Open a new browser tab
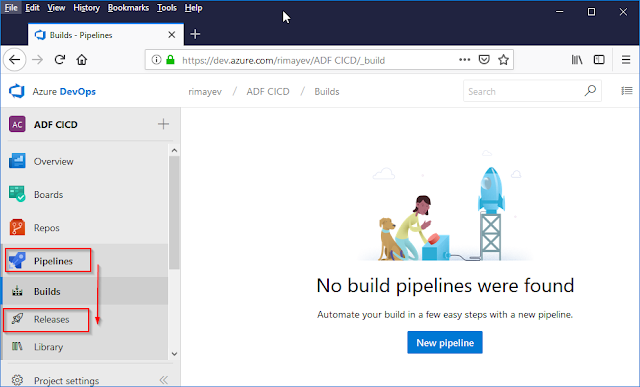 (x=195, y=34)
